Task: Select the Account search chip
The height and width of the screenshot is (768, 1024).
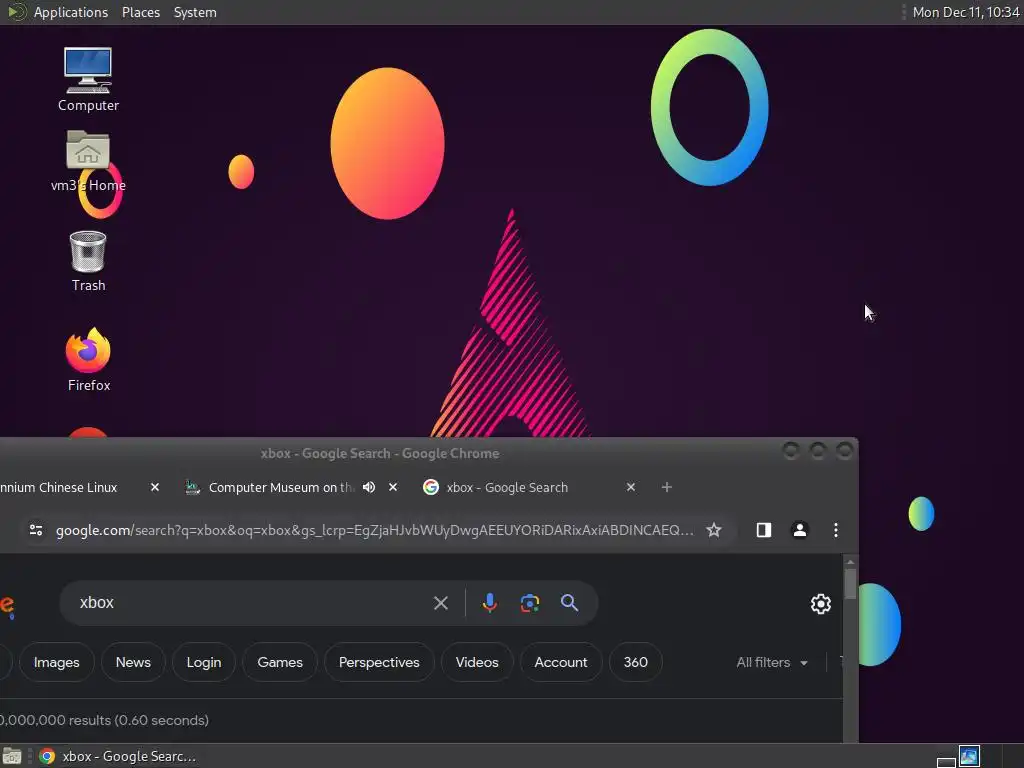Action: [x=561, y=662]
